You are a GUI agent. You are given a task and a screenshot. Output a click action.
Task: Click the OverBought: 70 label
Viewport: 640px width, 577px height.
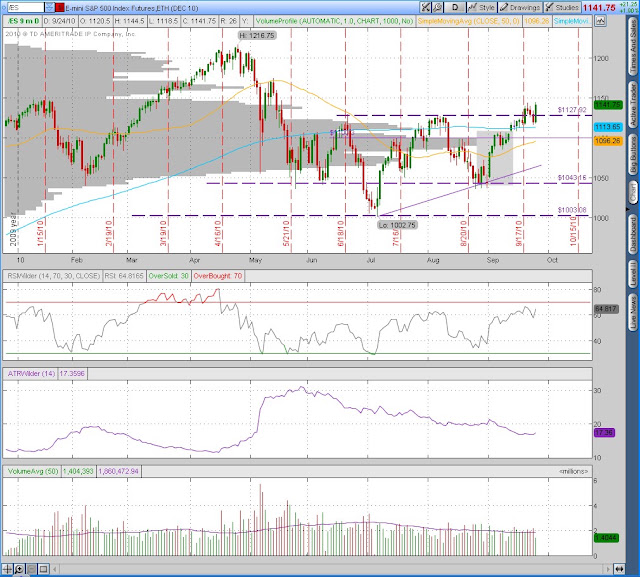coord(218,276)
